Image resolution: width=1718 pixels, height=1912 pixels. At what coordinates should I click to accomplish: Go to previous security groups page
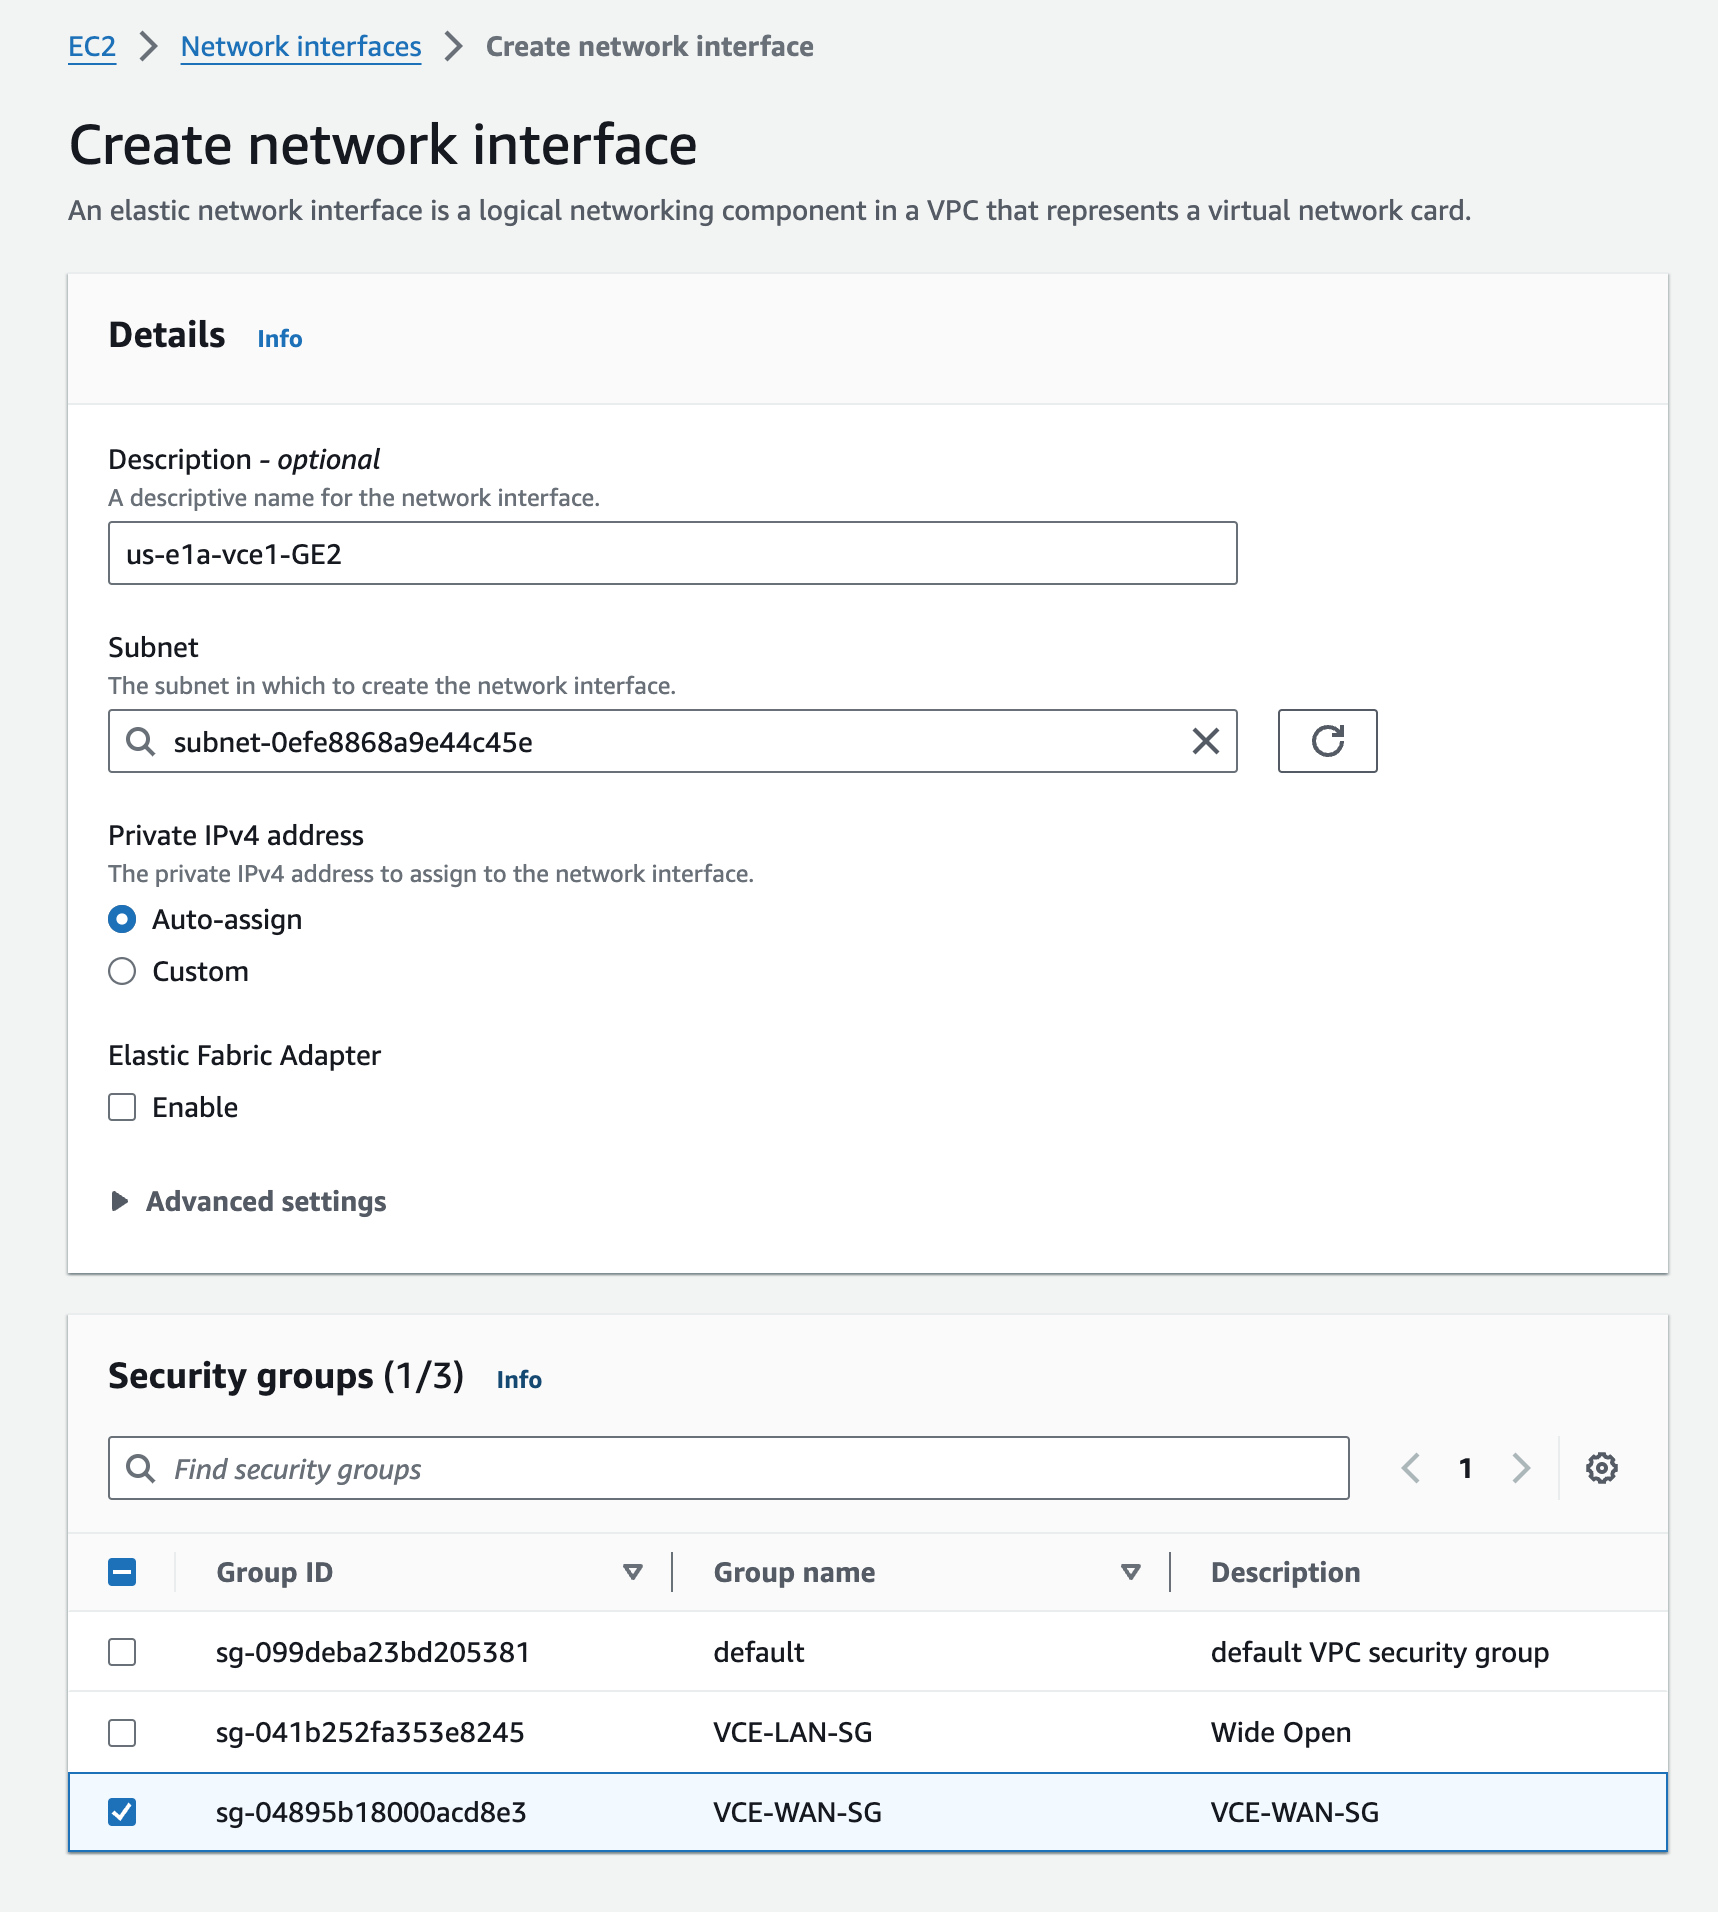click(1411, 1468)
